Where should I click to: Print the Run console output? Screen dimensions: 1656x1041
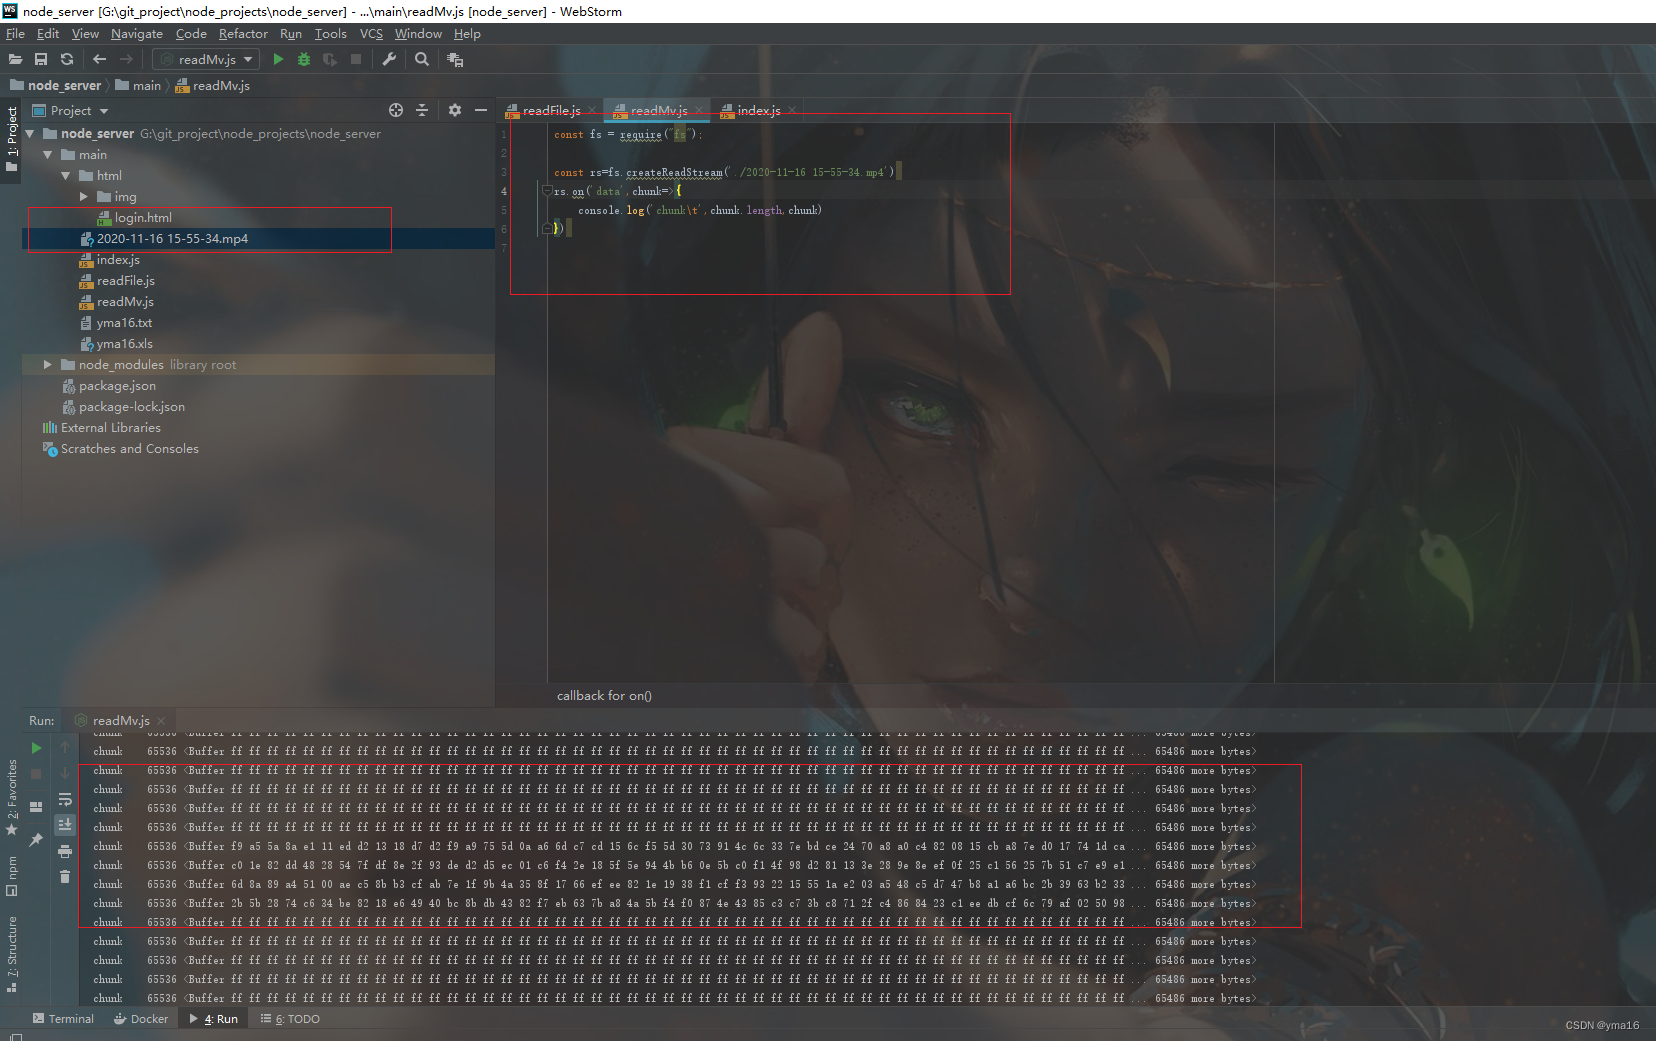pos(65,852)
